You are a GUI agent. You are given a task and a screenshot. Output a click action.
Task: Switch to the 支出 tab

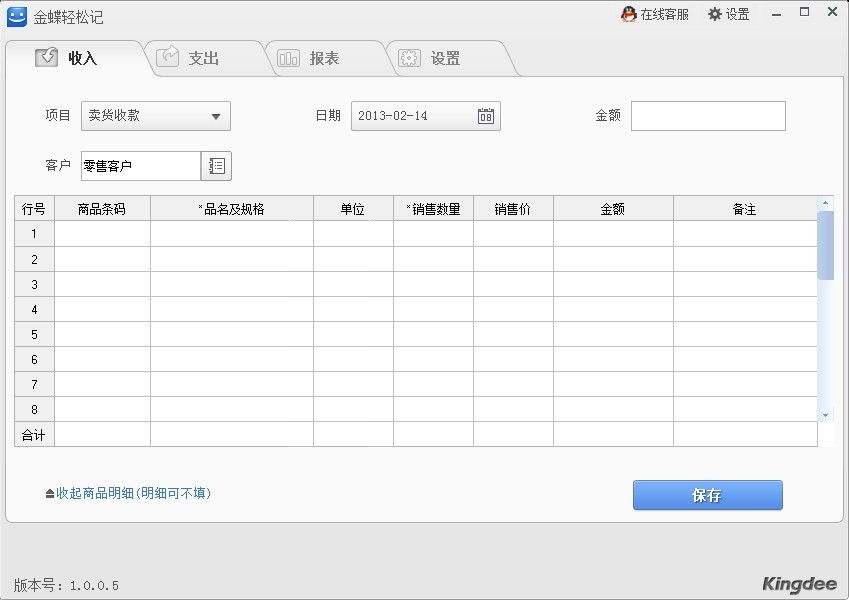[203, 58]
